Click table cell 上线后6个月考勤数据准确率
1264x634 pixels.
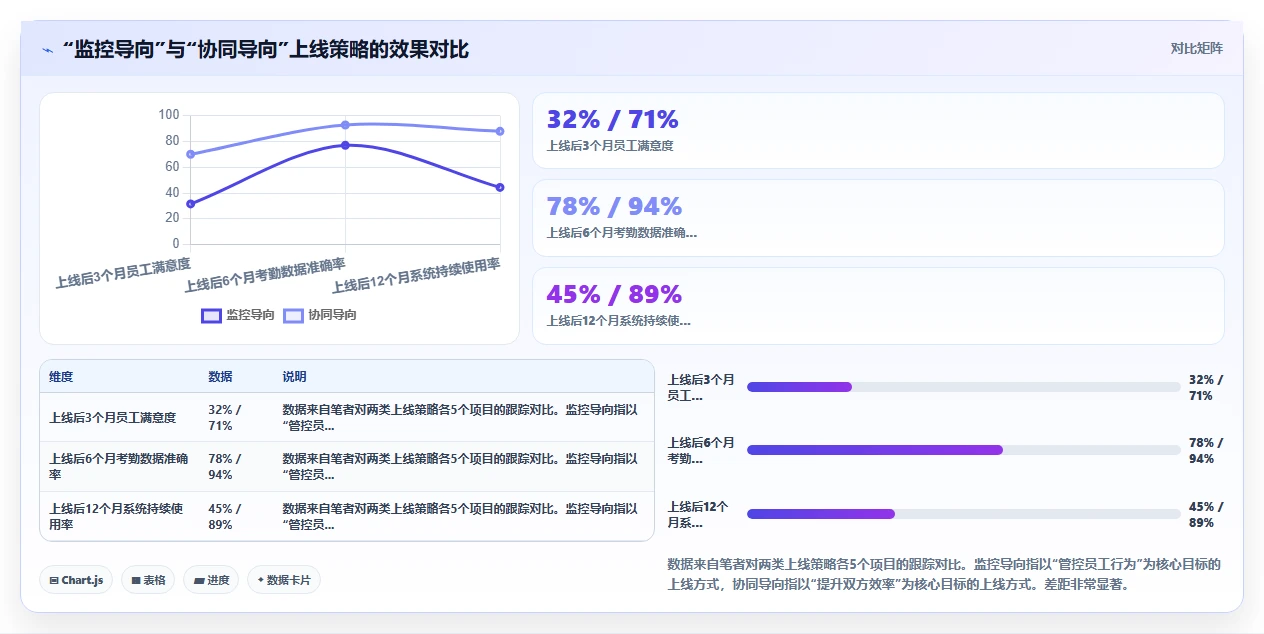(119, 466)
